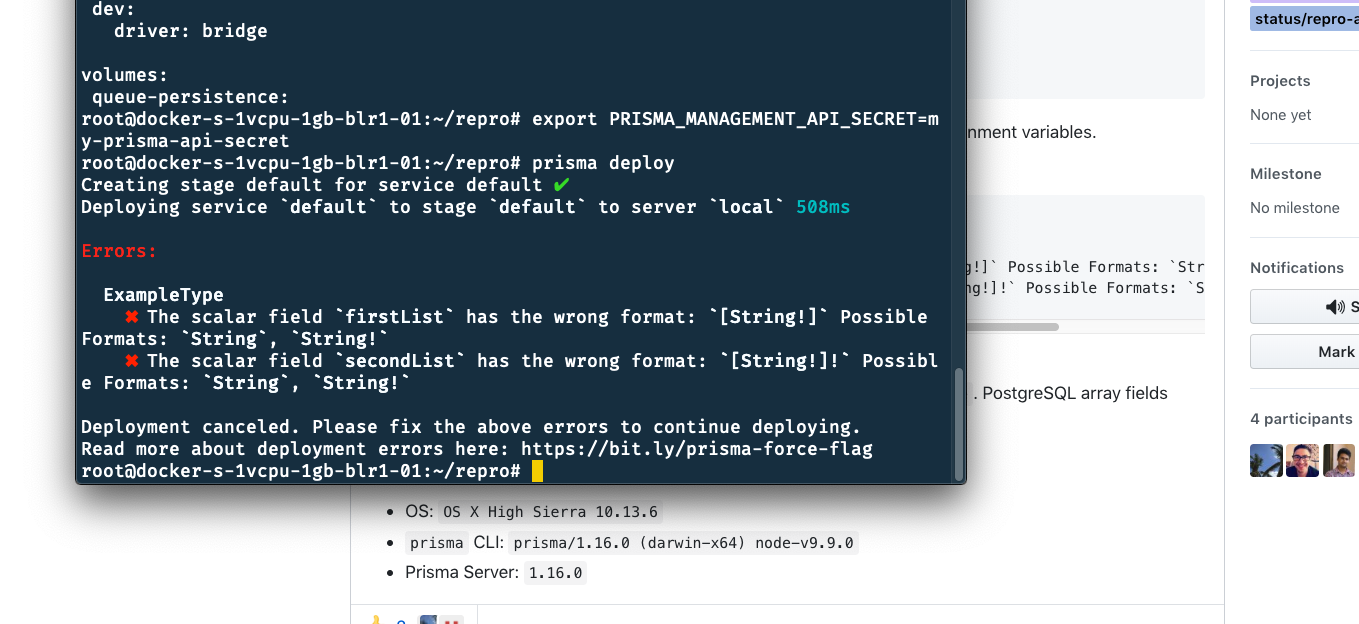
Task: Click the speaker icon on the Subscribe button
Action: [1334, 307]
